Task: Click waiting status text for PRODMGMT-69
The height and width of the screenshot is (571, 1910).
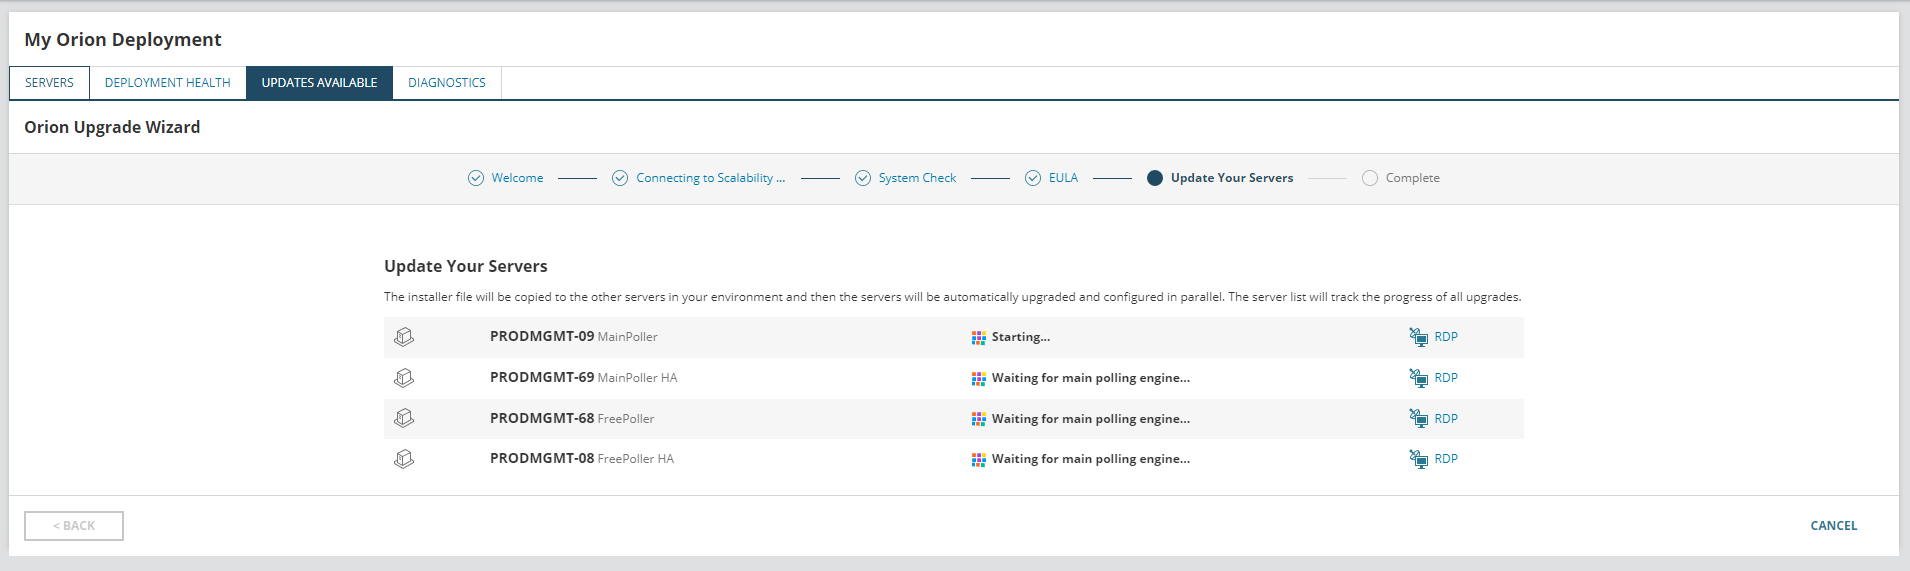Action: pyautogui.click(x=1091, y=378)
